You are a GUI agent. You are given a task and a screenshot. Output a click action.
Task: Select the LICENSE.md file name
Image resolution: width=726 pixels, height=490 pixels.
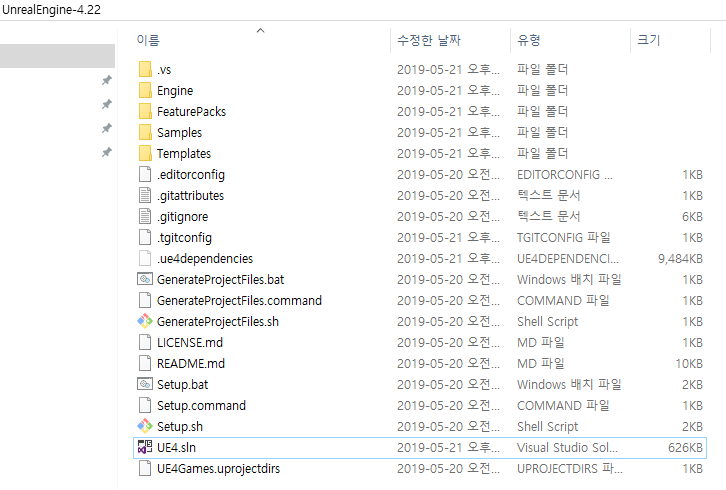pyautogui.click(x=190, y=342)
